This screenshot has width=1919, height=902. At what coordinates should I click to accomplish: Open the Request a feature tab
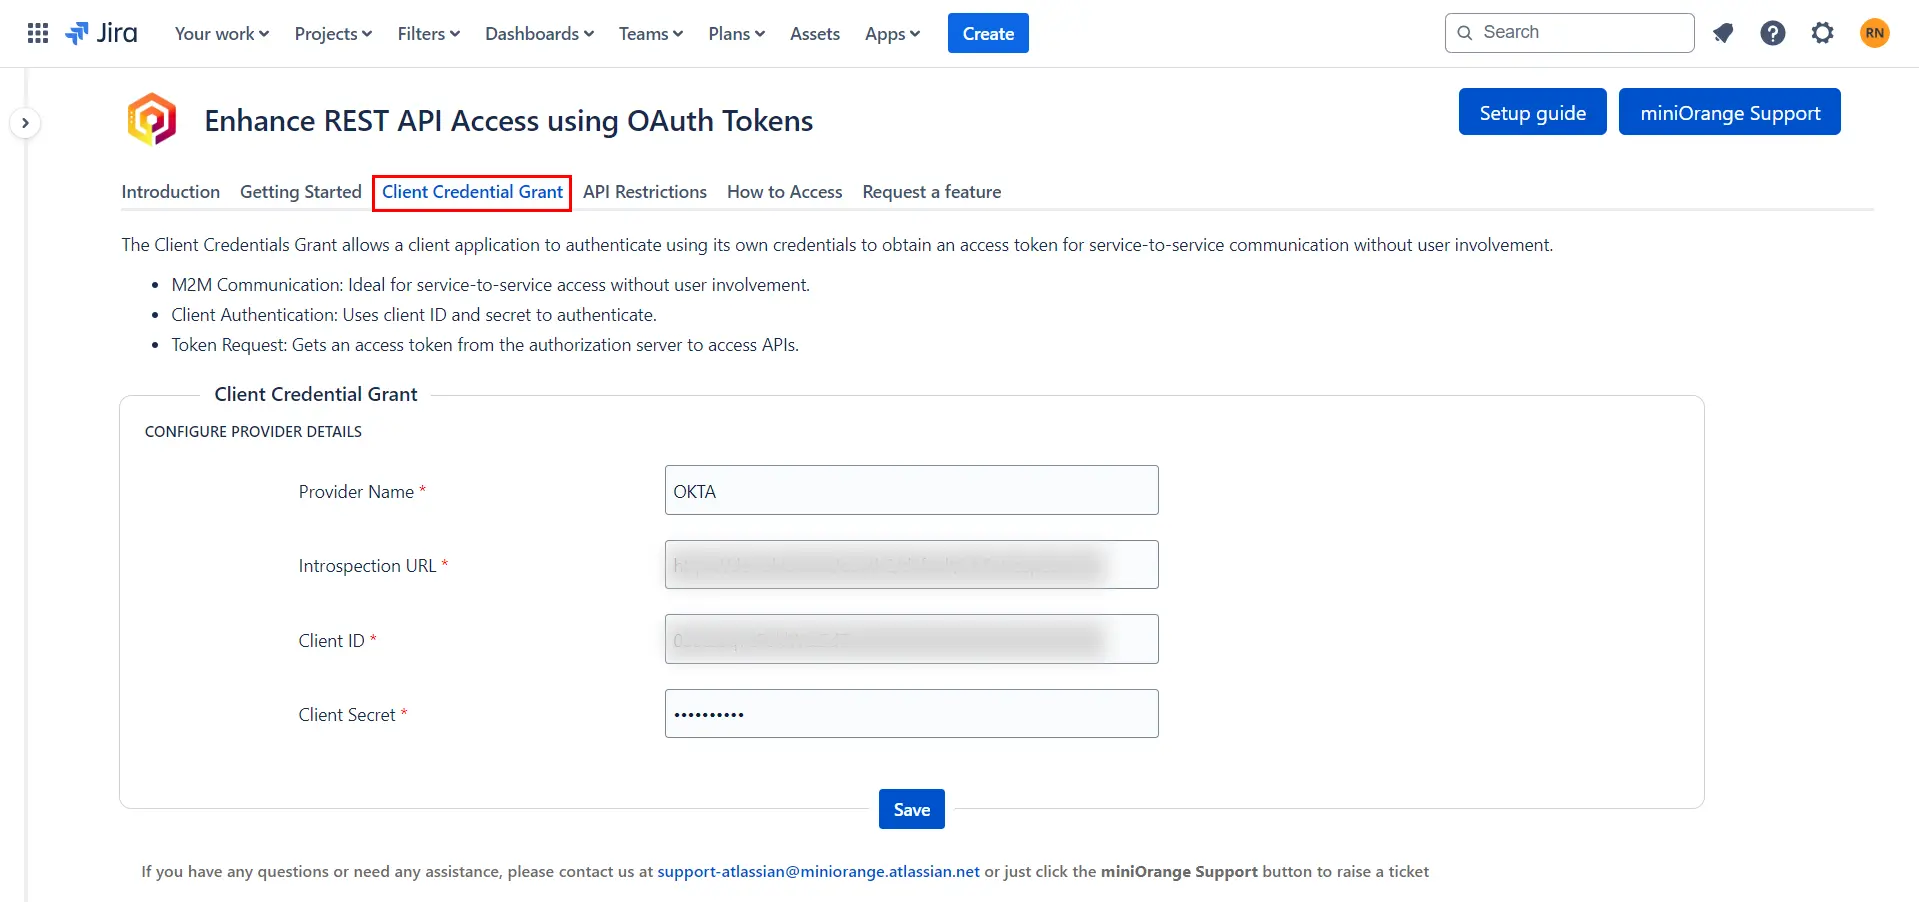tap(932, 192)
